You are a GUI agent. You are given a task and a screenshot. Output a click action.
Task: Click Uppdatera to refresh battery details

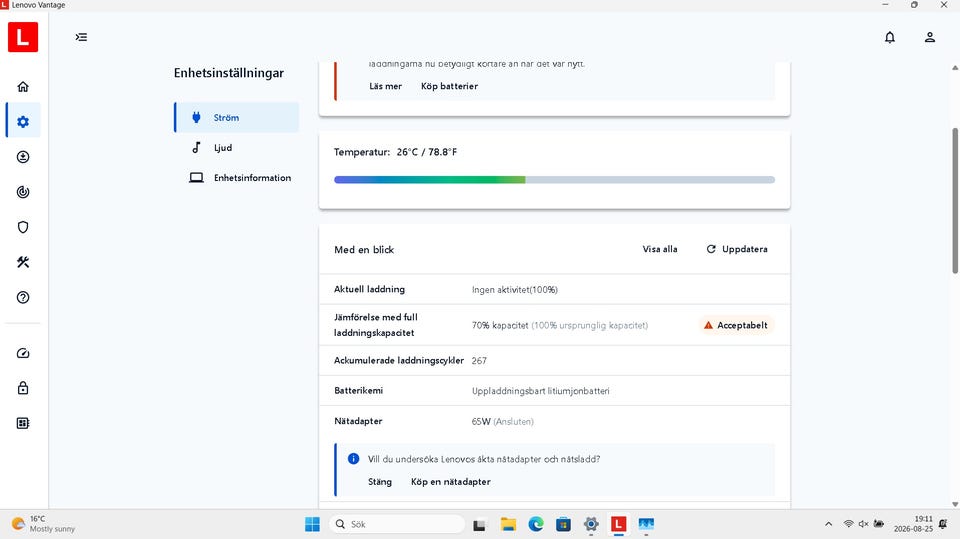pyautogui.click(x=737, y=249)
